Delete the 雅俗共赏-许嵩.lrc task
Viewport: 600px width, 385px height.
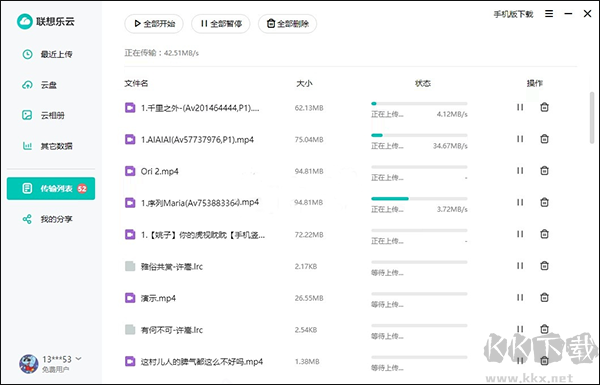click(x=544, y=266)
